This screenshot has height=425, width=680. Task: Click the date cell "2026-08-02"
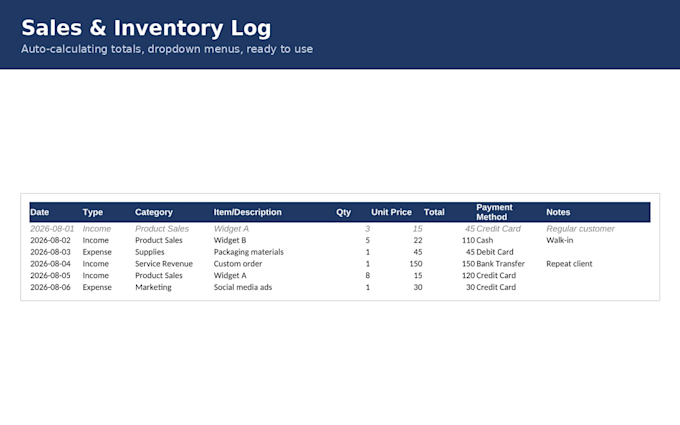[50, 240]
